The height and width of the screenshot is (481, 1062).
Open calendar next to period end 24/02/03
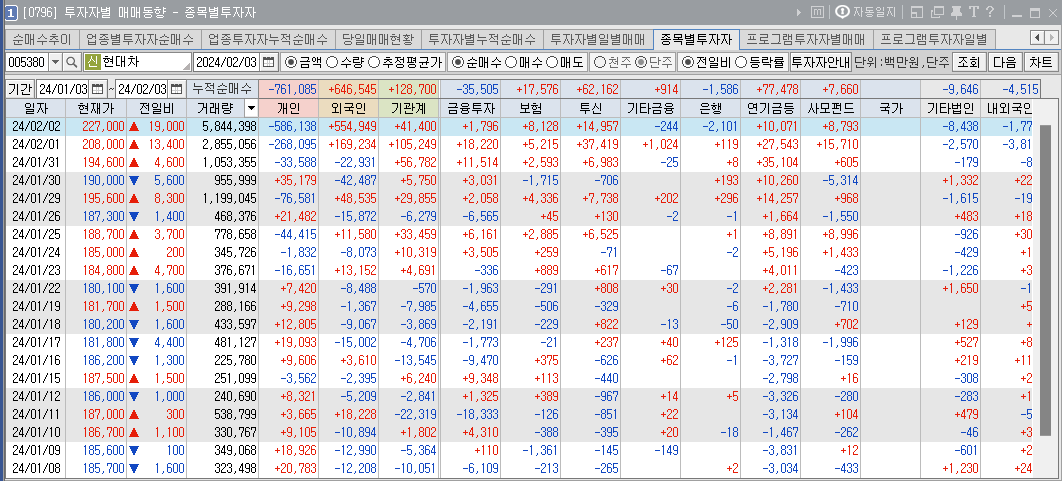coord(176,89)
